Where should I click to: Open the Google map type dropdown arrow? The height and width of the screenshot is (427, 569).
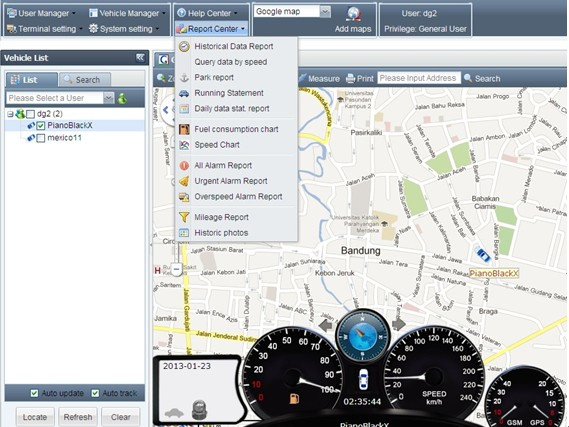click(x=325, y=12)
